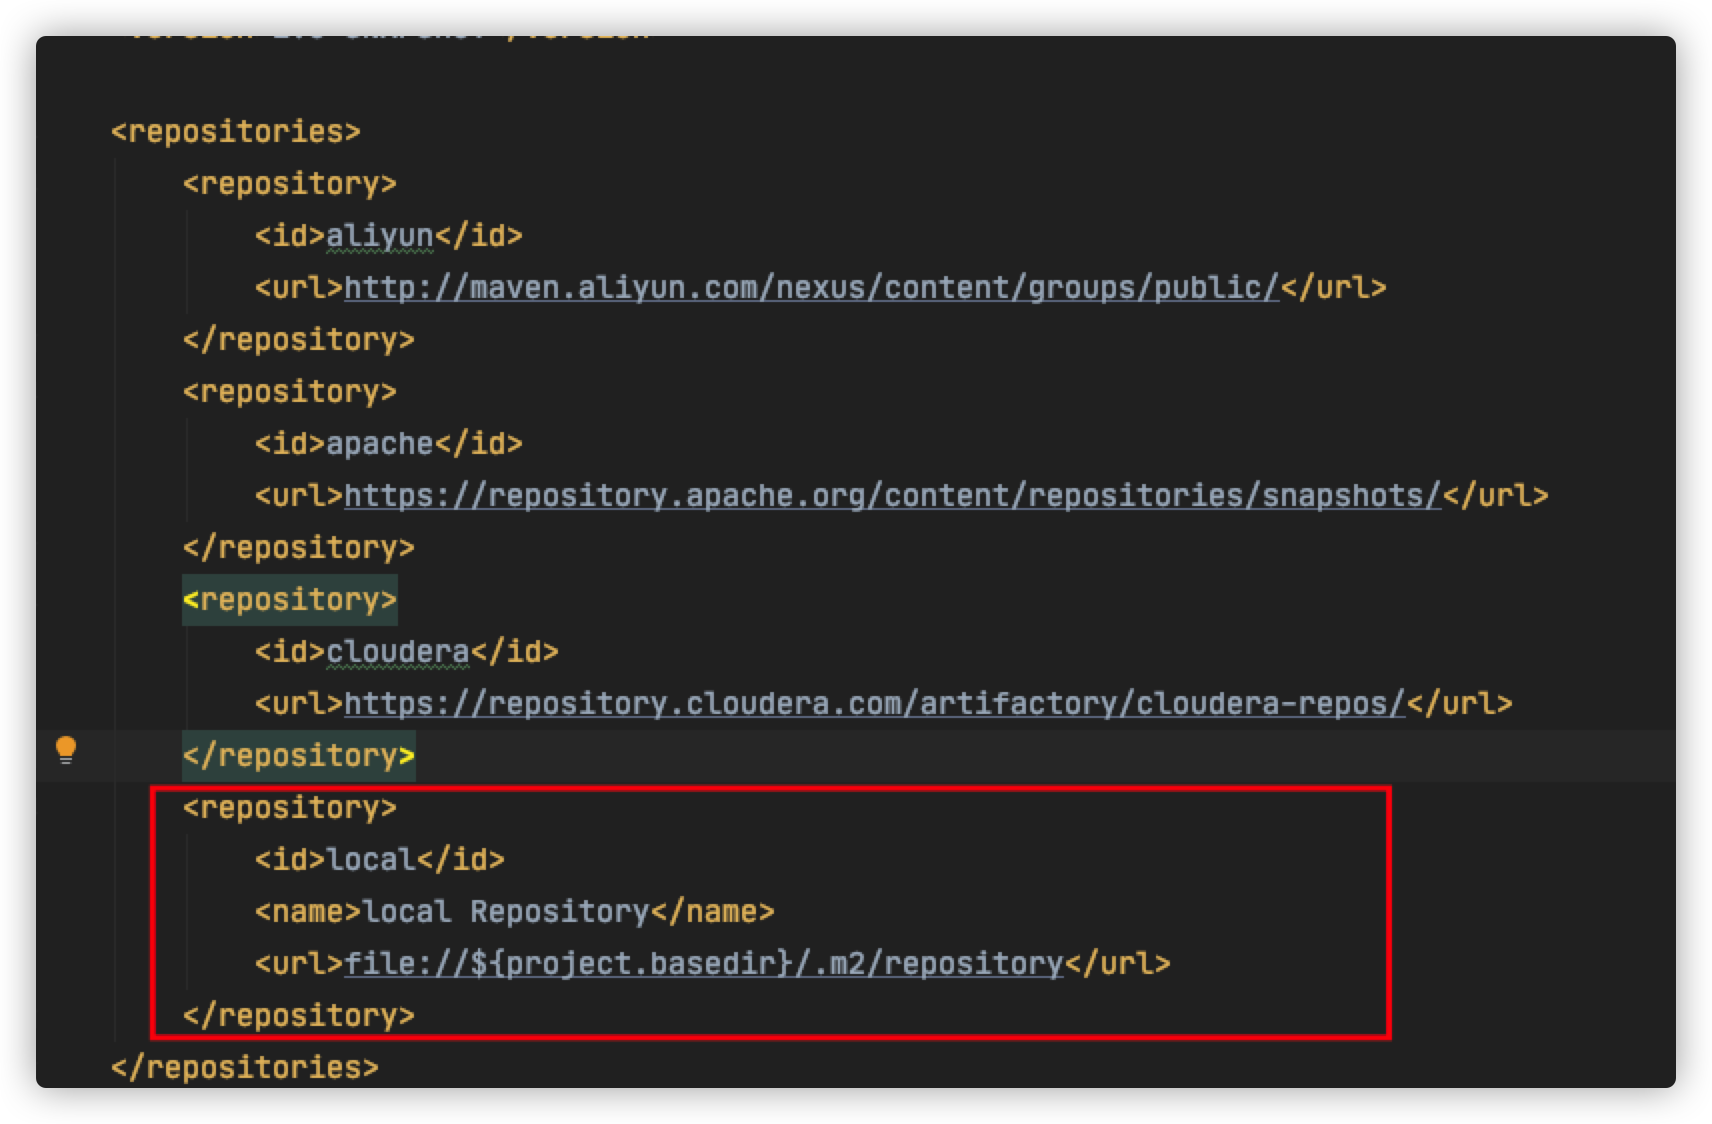
Task: Click the apache id value
Action: pos(380,444)
